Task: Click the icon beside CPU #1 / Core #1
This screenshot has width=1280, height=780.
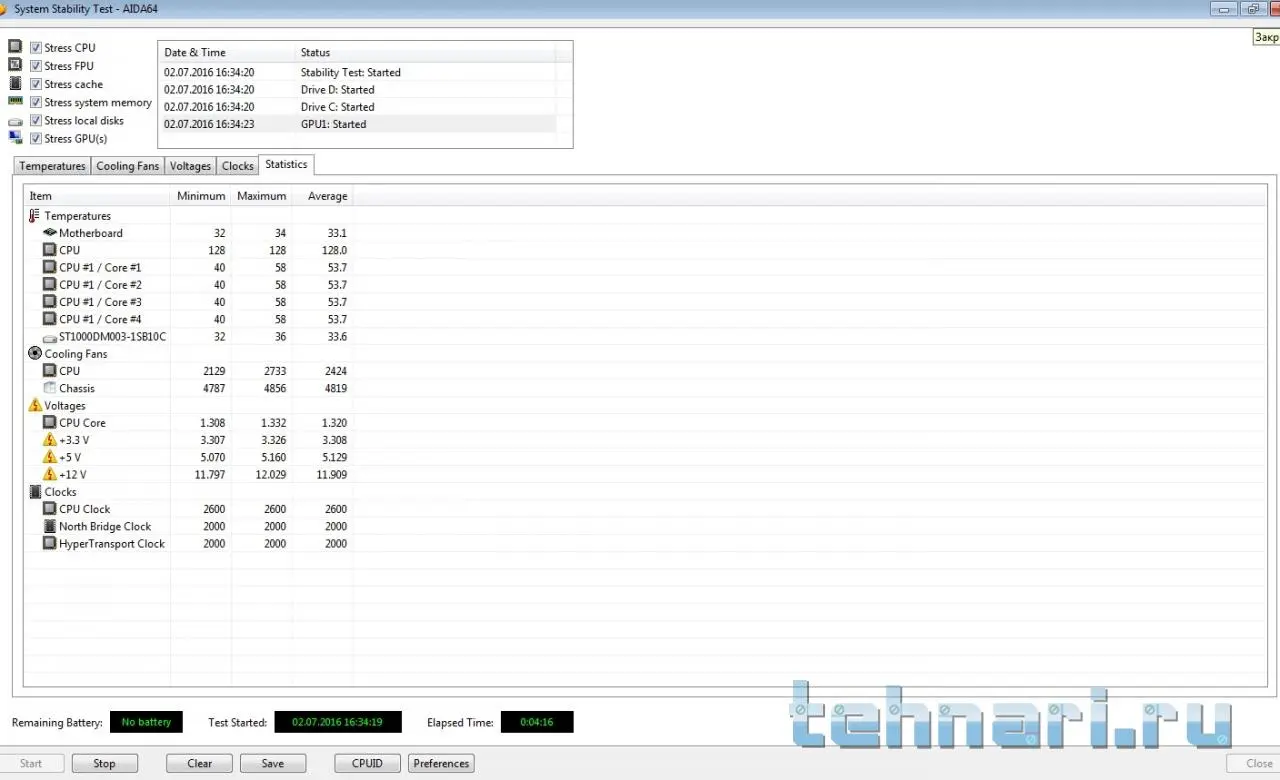Action: pyautogui.click(x=50, y=267)
